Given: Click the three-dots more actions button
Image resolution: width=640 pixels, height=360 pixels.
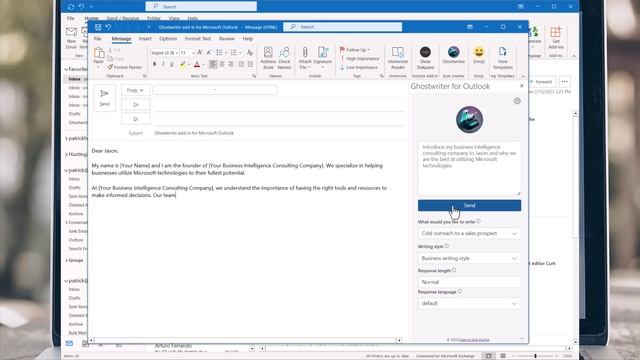Looking at the screenshot, I should click(564, 82).
